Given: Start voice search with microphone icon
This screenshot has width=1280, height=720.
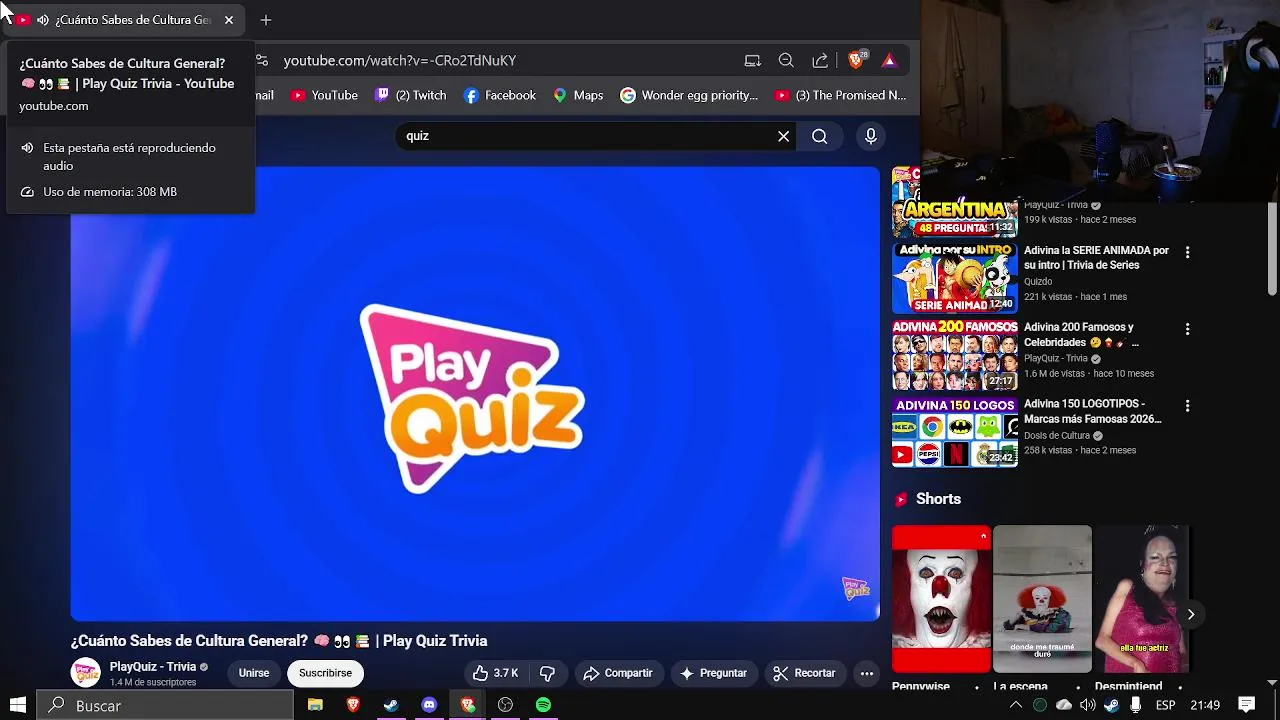Looking at the screenshot, I should tap(871, 136).
